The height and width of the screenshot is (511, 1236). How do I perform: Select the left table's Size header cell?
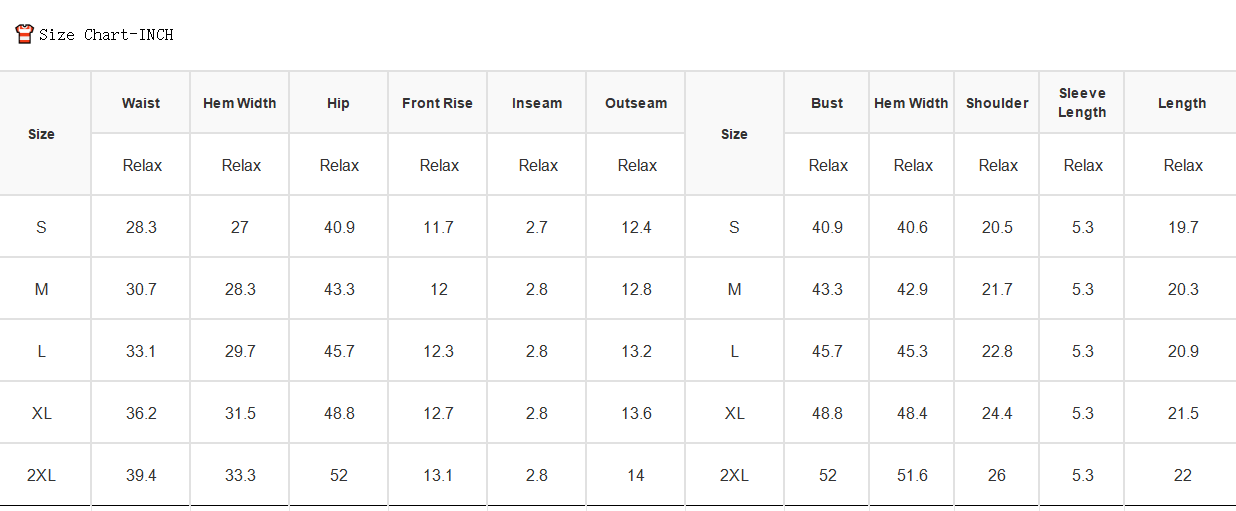(41, 134)
